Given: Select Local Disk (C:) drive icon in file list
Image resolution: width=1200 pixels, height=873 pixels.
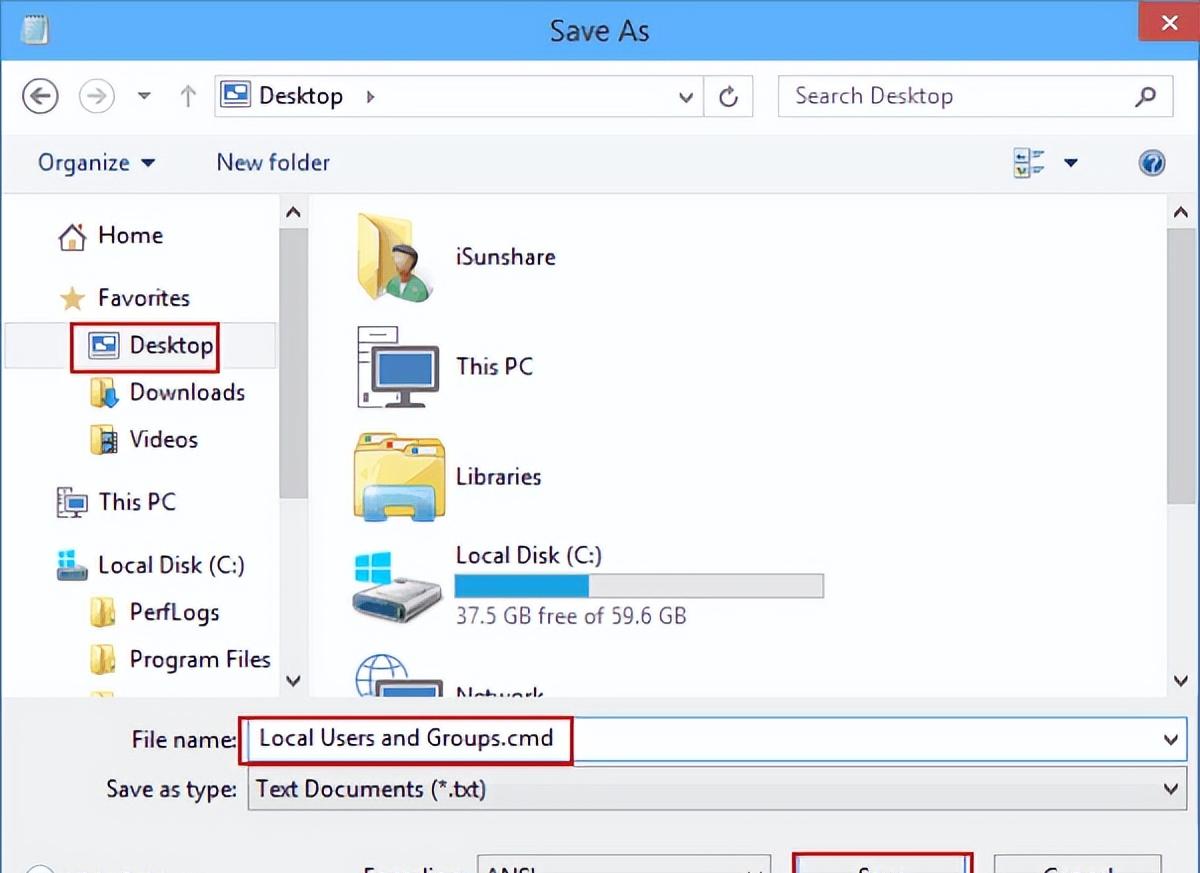Looking at the screenshot, I should [x=397, y=587].
